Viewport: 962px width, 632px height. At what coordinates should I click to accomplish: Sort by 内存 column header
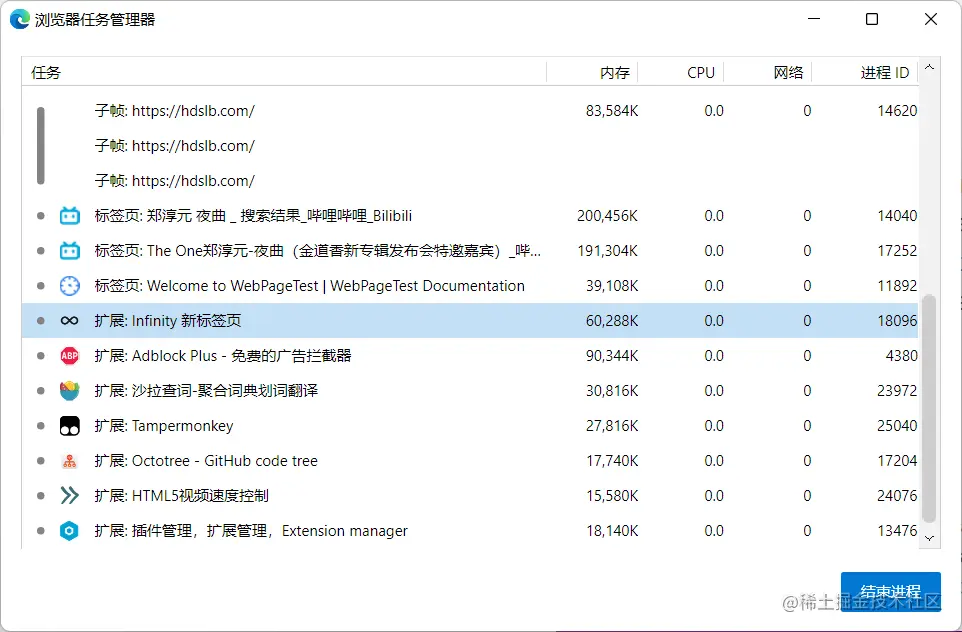point(592,72)
